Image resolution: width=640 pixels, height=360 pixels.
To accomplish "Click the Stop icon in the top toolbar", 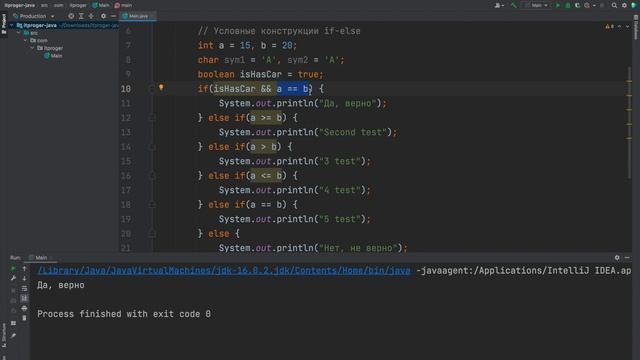I will pos(602,5).
